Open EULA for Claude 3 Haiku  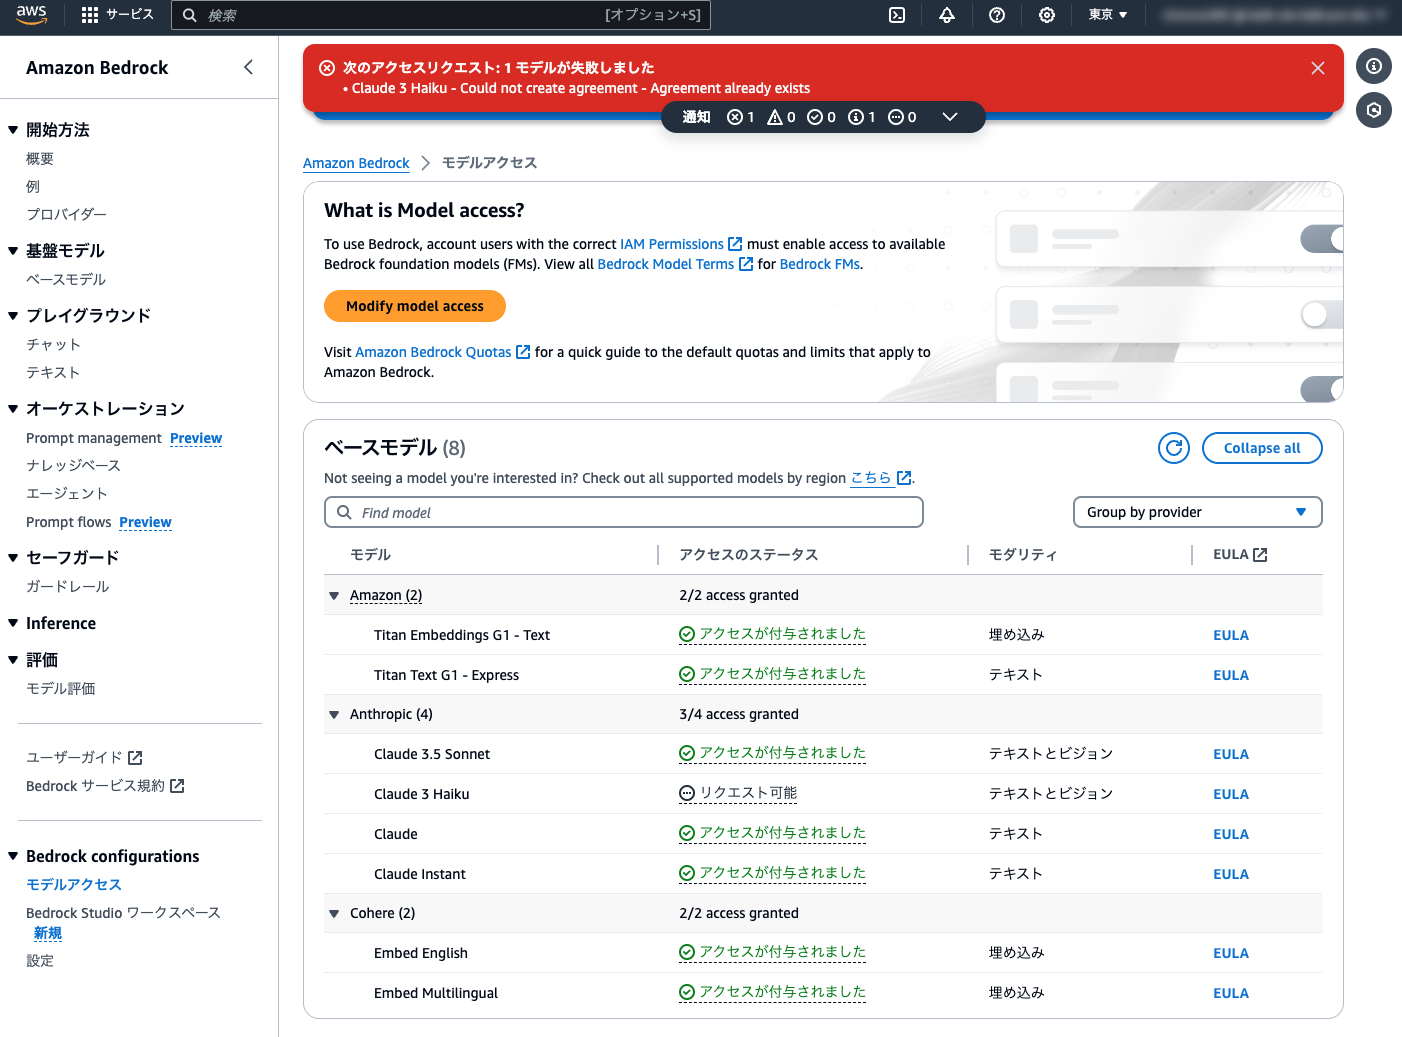pos(1231,794)
